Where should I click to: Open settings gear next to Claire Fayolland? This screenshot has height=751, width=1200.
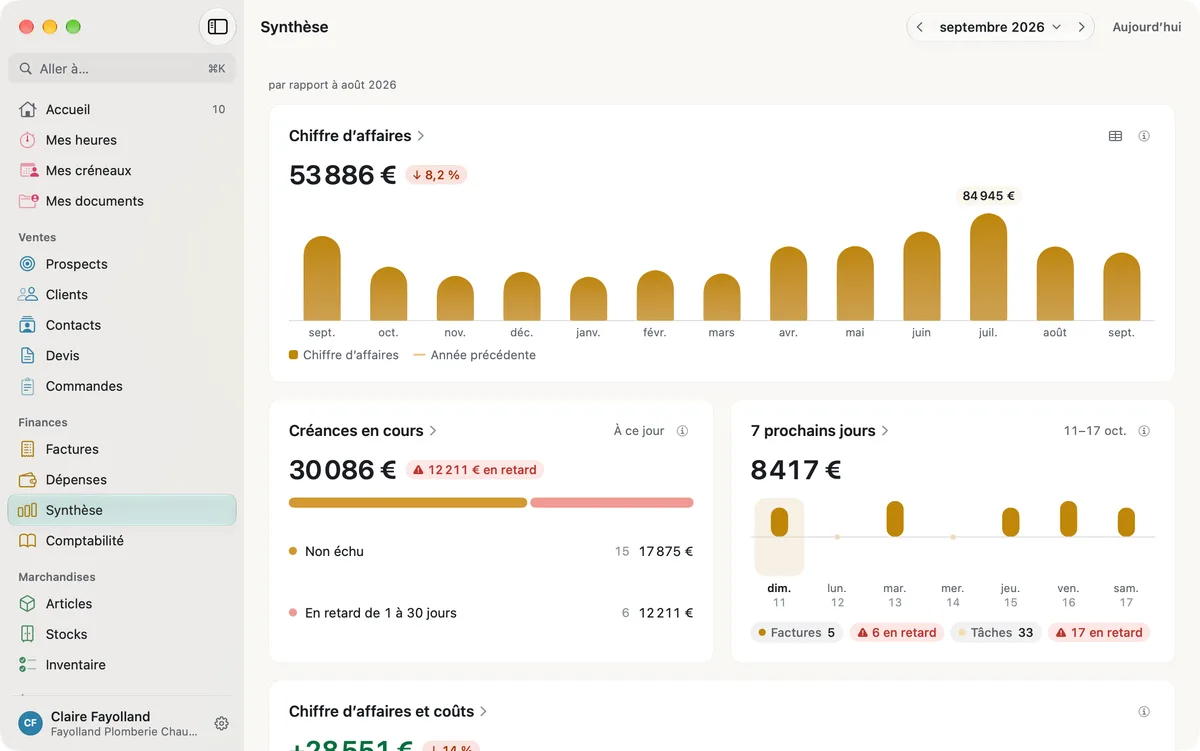pyautogui.click(x=222, y=723)
